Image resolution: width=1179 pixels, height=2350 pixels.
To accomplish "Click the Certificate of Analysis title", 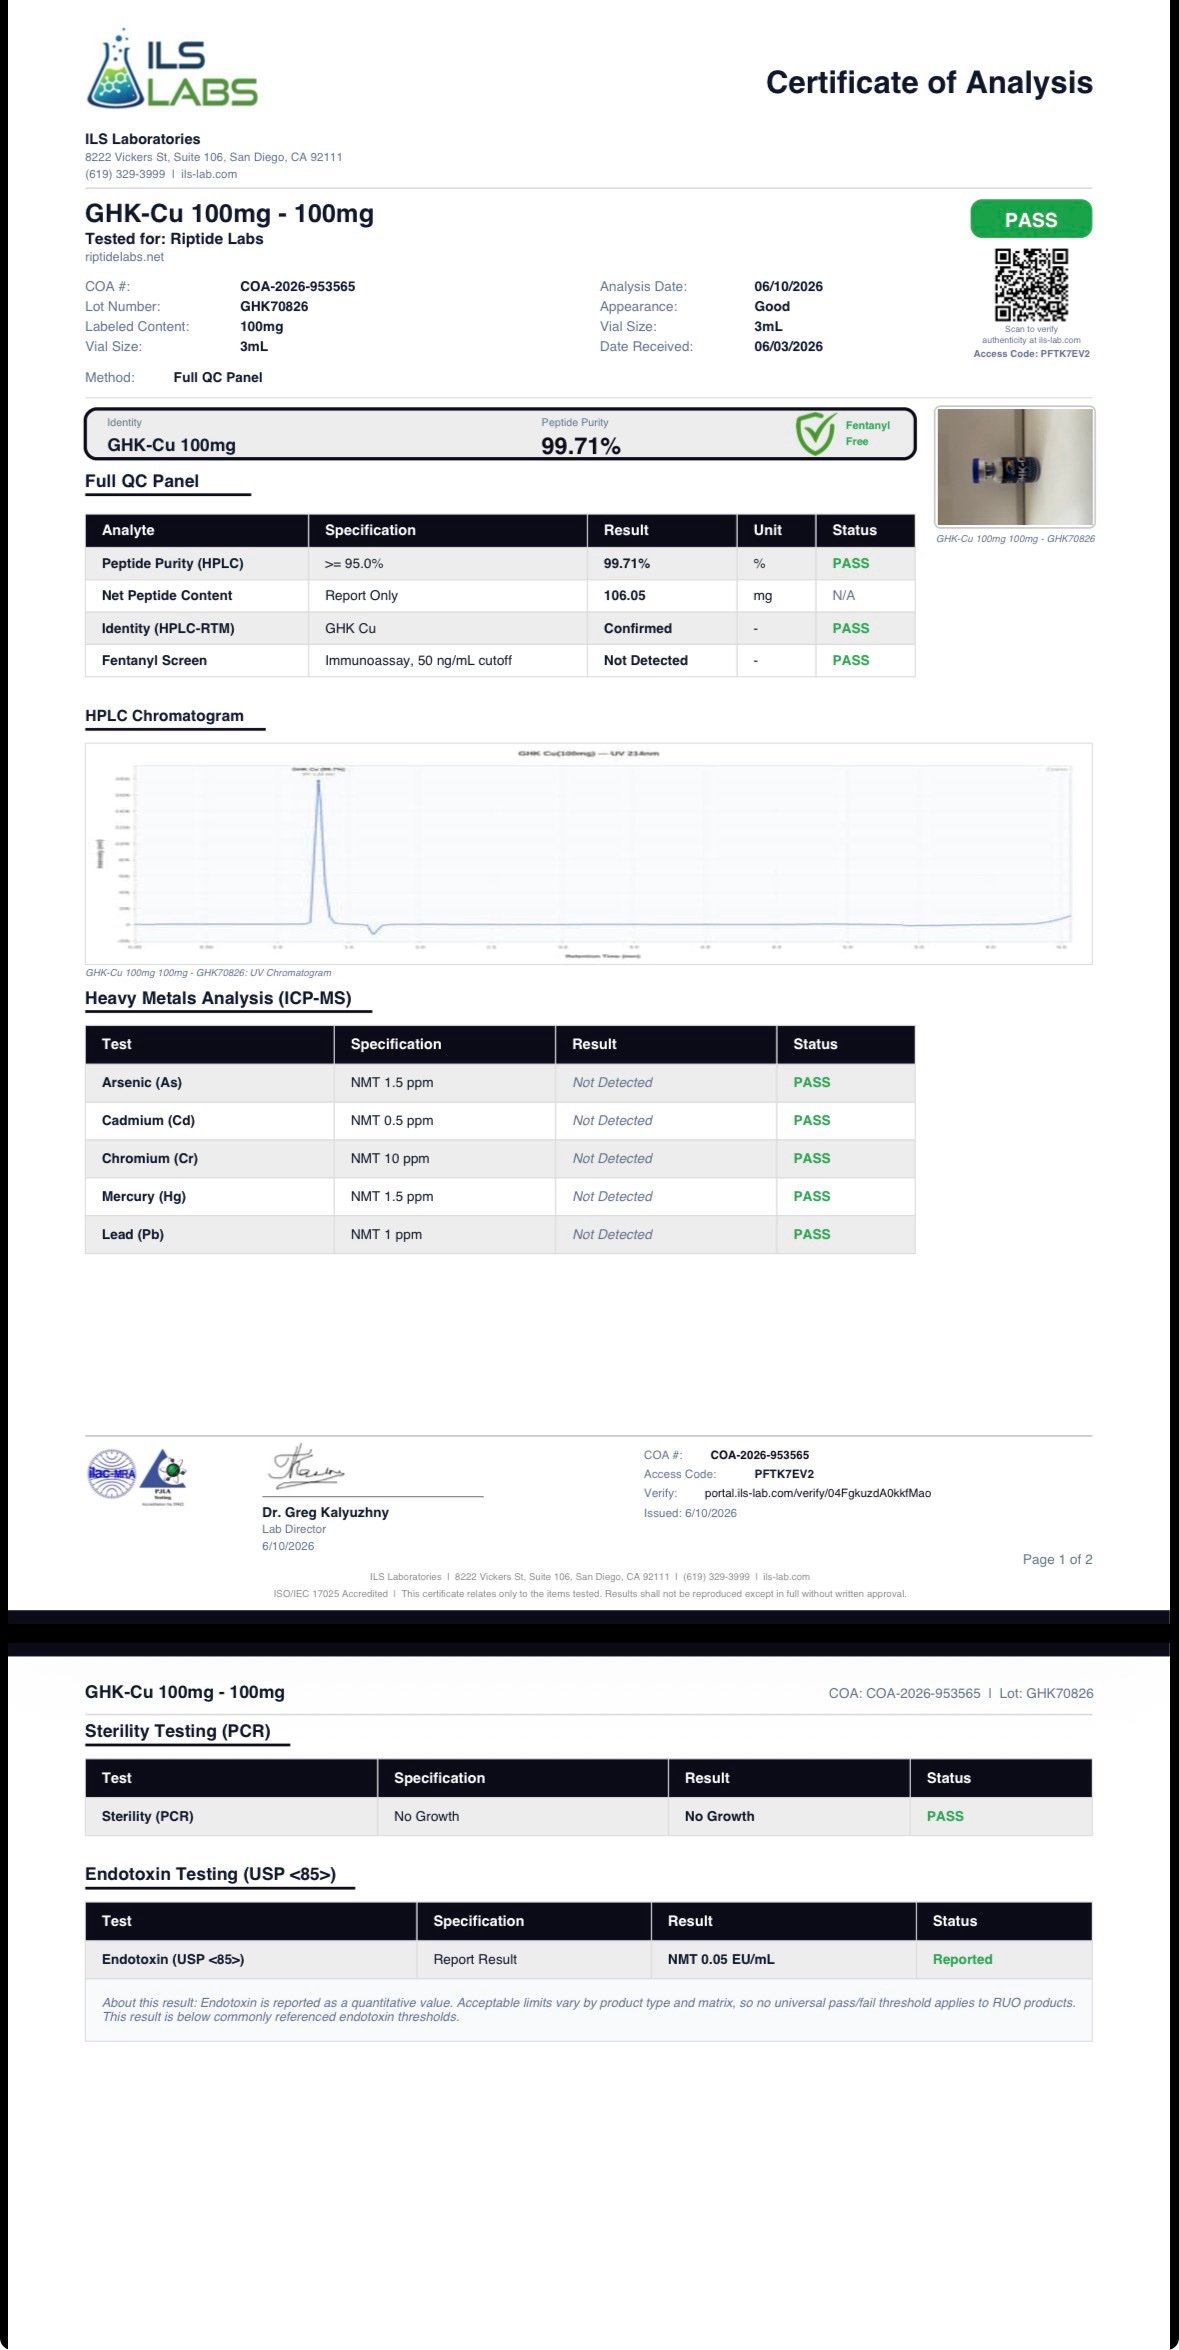I will [x=929, y=82].
